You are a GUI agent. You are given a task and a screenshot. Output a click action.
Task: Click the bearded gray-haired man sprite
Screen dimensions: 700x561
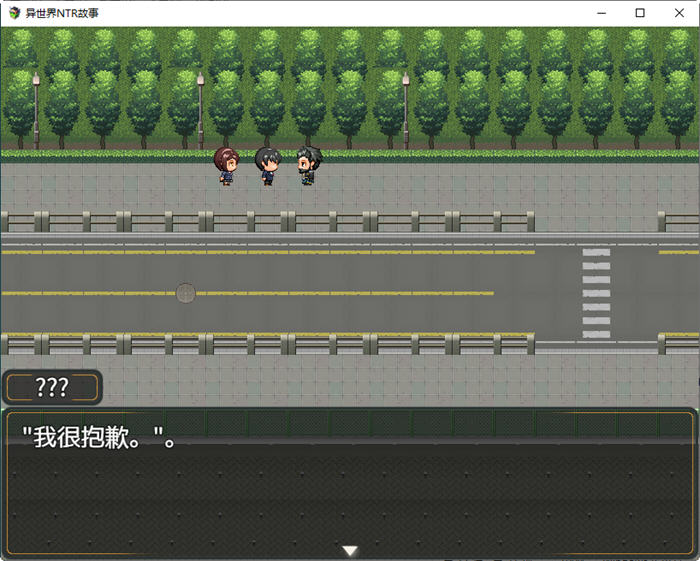(308, 166)
